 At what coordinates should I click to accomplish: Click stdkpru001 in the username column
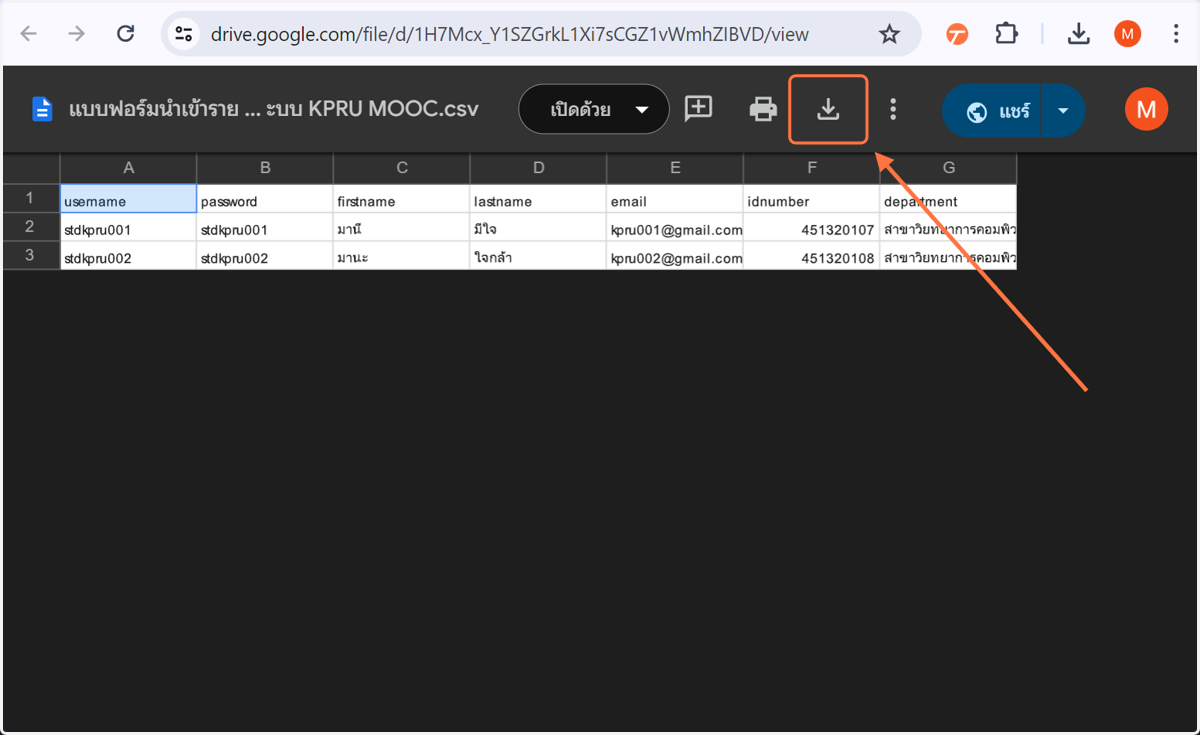pyautogui.click(x=128, y=228)
